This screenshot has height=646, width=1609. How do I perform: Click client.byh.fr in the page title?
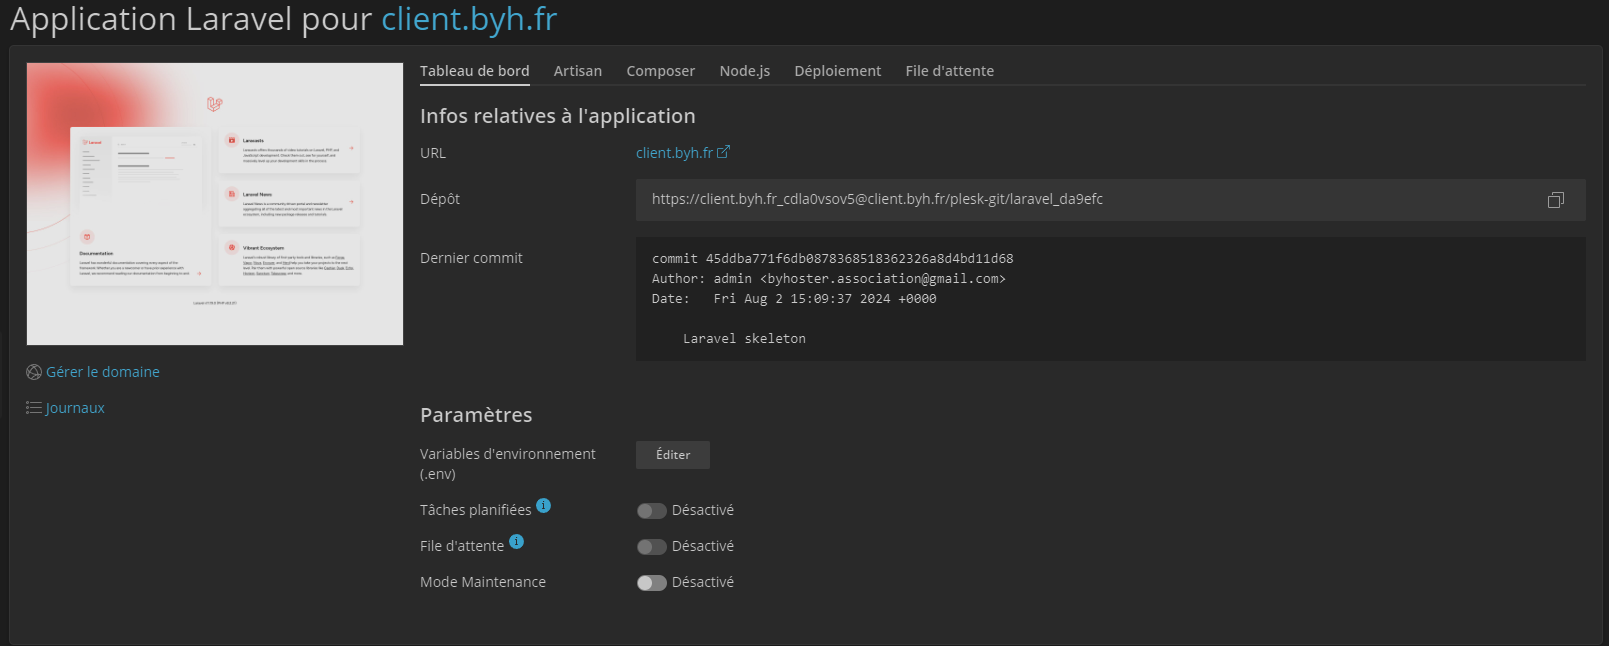[x=469, y=19]
